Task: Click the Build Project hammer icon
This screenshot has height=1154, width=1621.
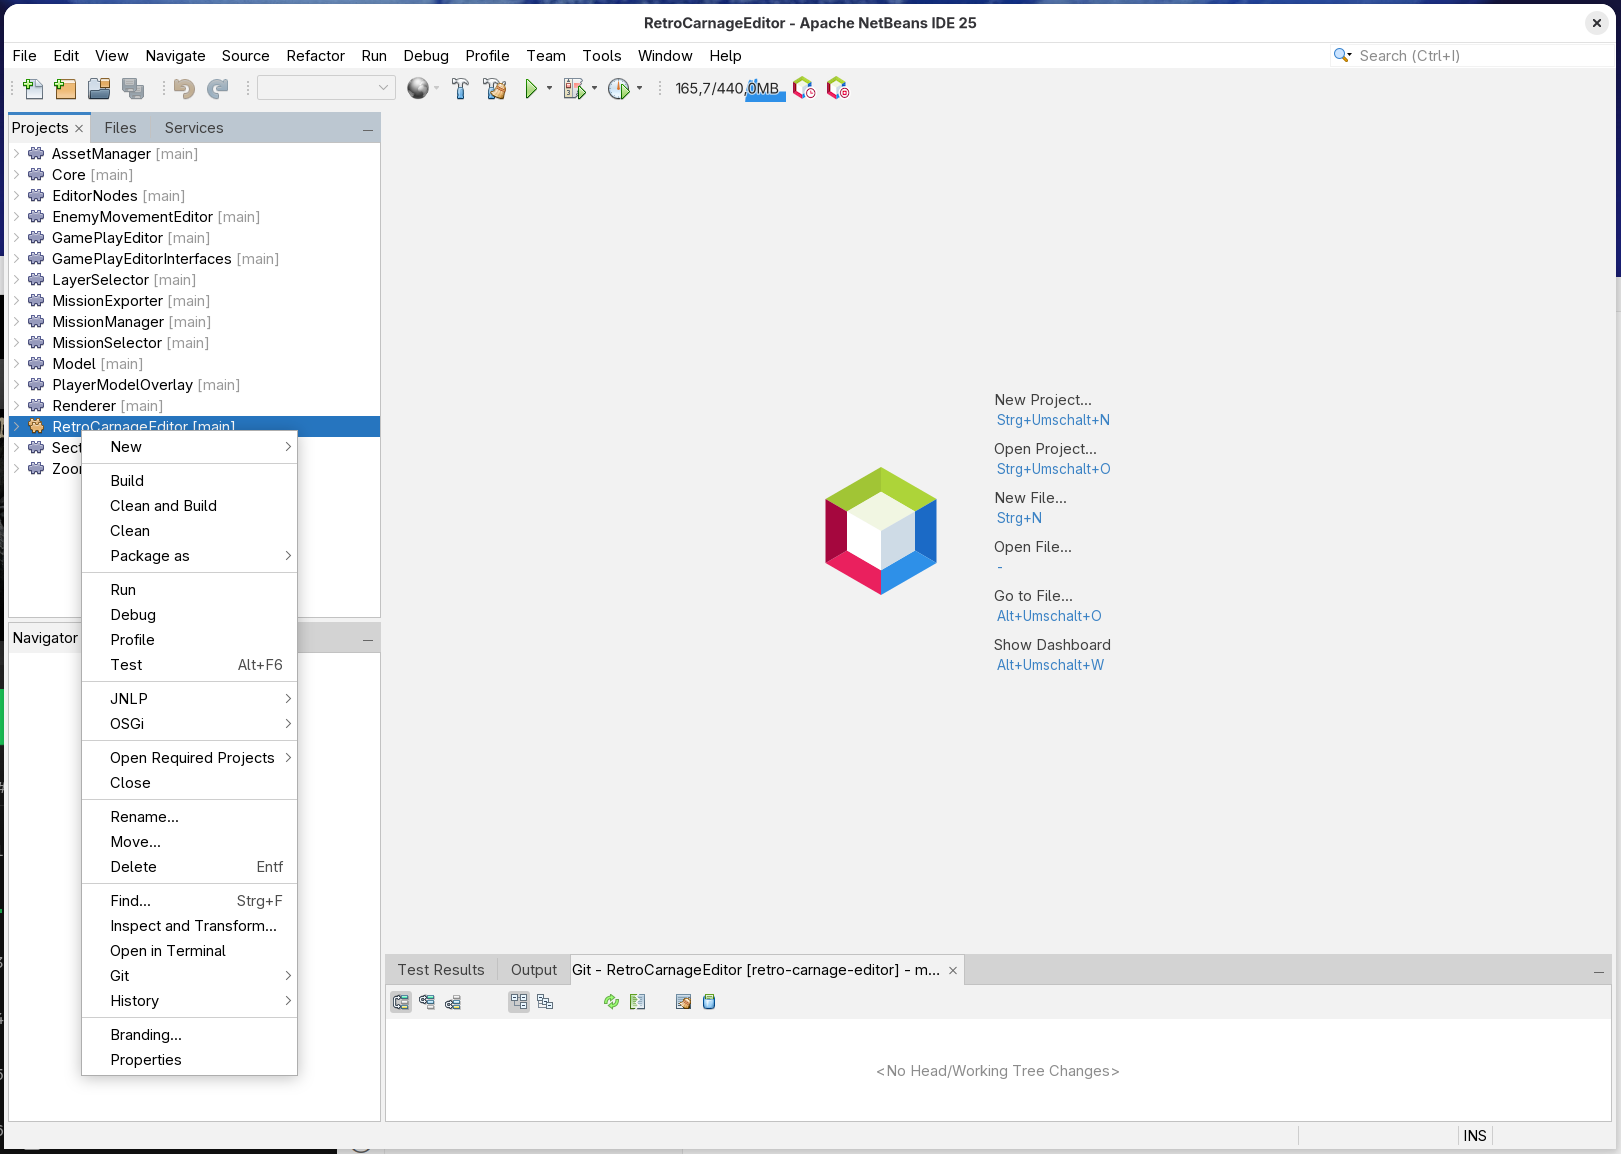Action: [460, 89]
